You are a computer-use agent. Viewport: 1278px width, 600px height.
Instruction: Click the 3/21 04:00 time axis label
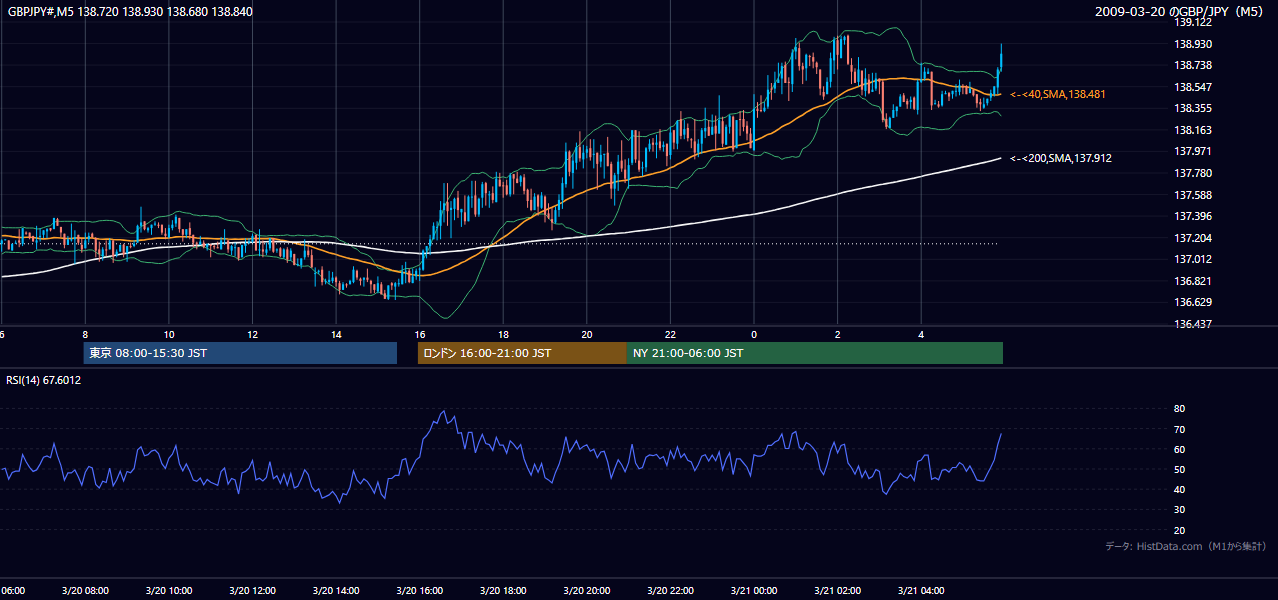click(921, 591)
